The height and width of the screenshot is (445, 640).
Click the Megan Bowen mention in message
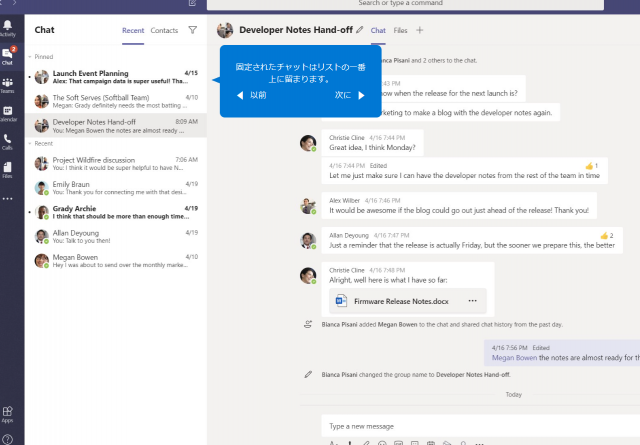(x=514, y=358)
